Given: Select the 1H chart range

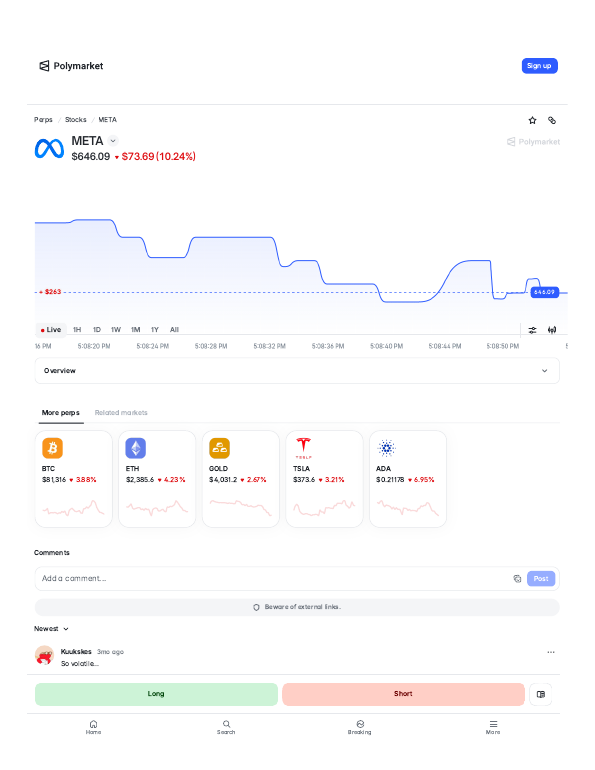Looking at the screenshot, I should pyautogui.click(x=77, y=330).
